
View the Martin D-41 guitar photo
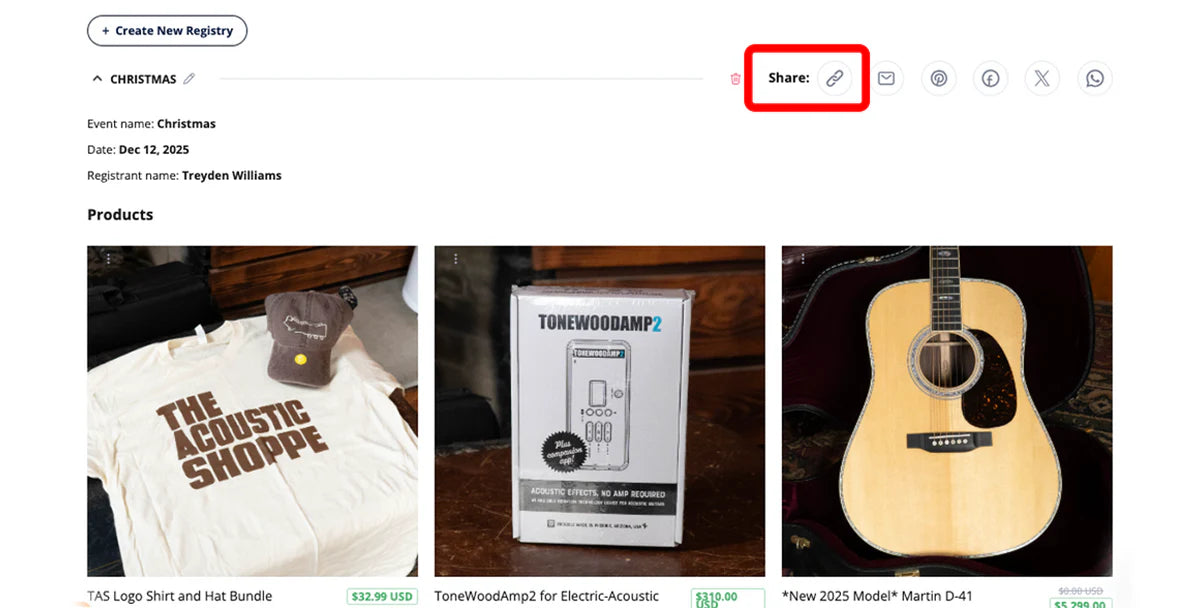(x=947, y=411)
